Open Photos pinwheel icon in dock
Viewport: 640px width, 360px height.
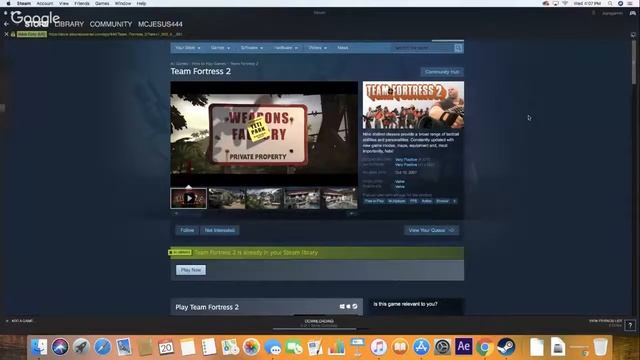point(251,347)
